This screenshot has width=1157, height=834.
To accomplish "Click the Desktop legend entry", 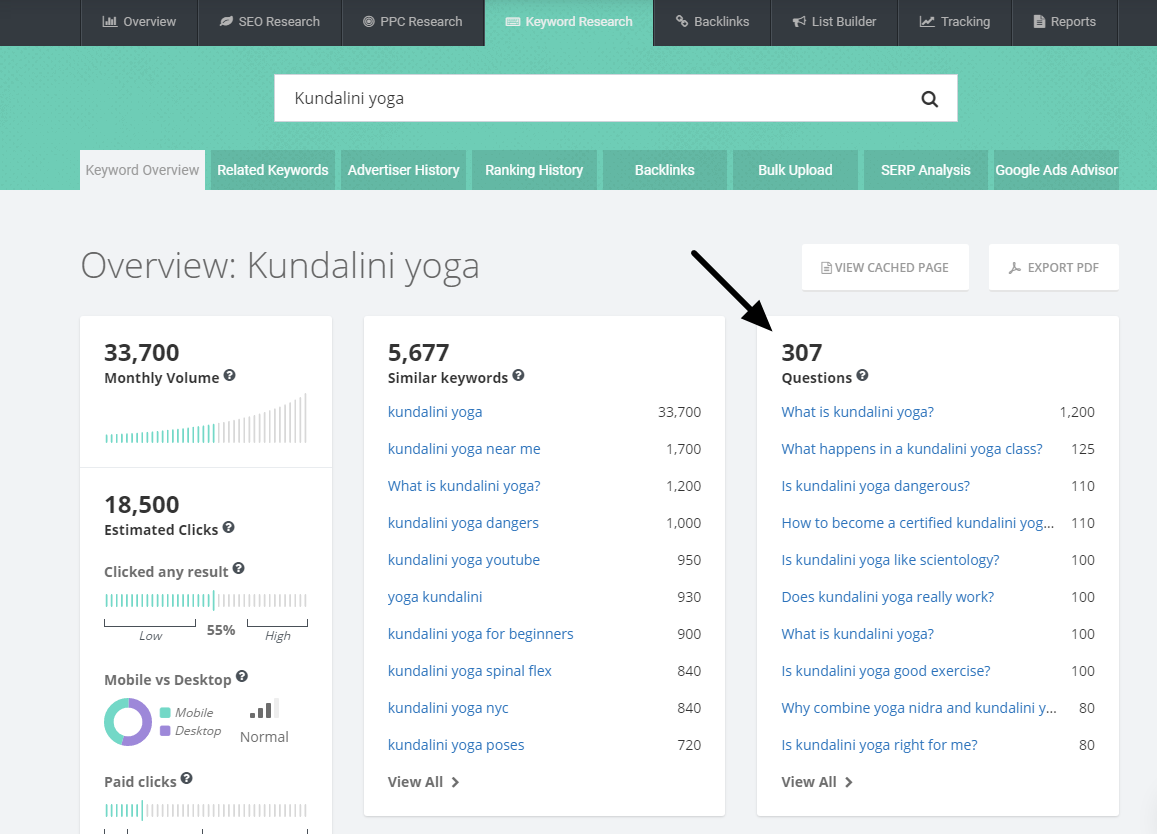I will [x=190, y=731].
